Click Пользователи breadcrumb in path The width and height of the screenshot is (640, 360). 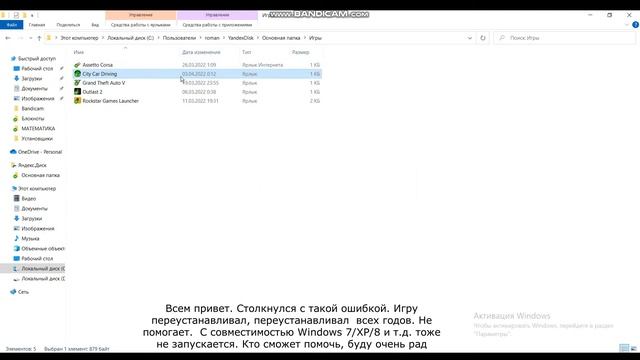[179, 38]
